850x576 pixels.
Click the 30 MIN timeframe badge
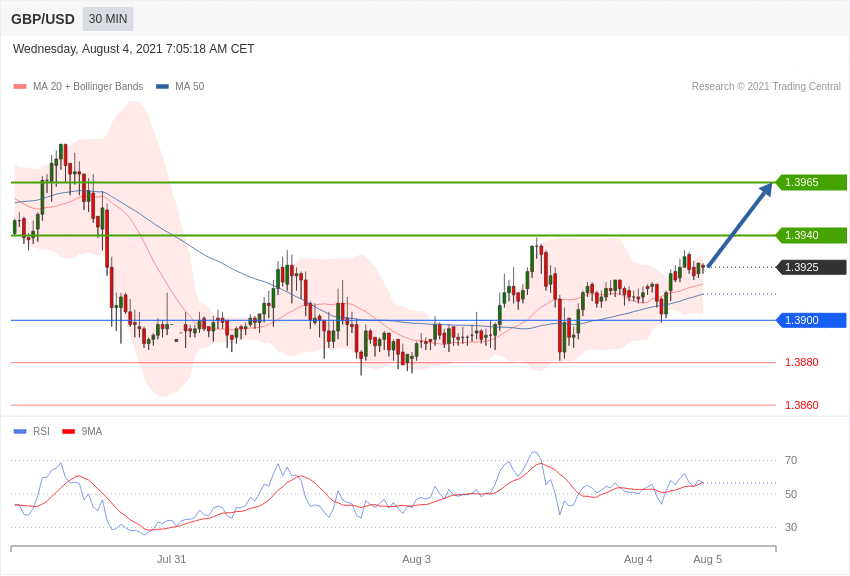click(x=108, y=19)
